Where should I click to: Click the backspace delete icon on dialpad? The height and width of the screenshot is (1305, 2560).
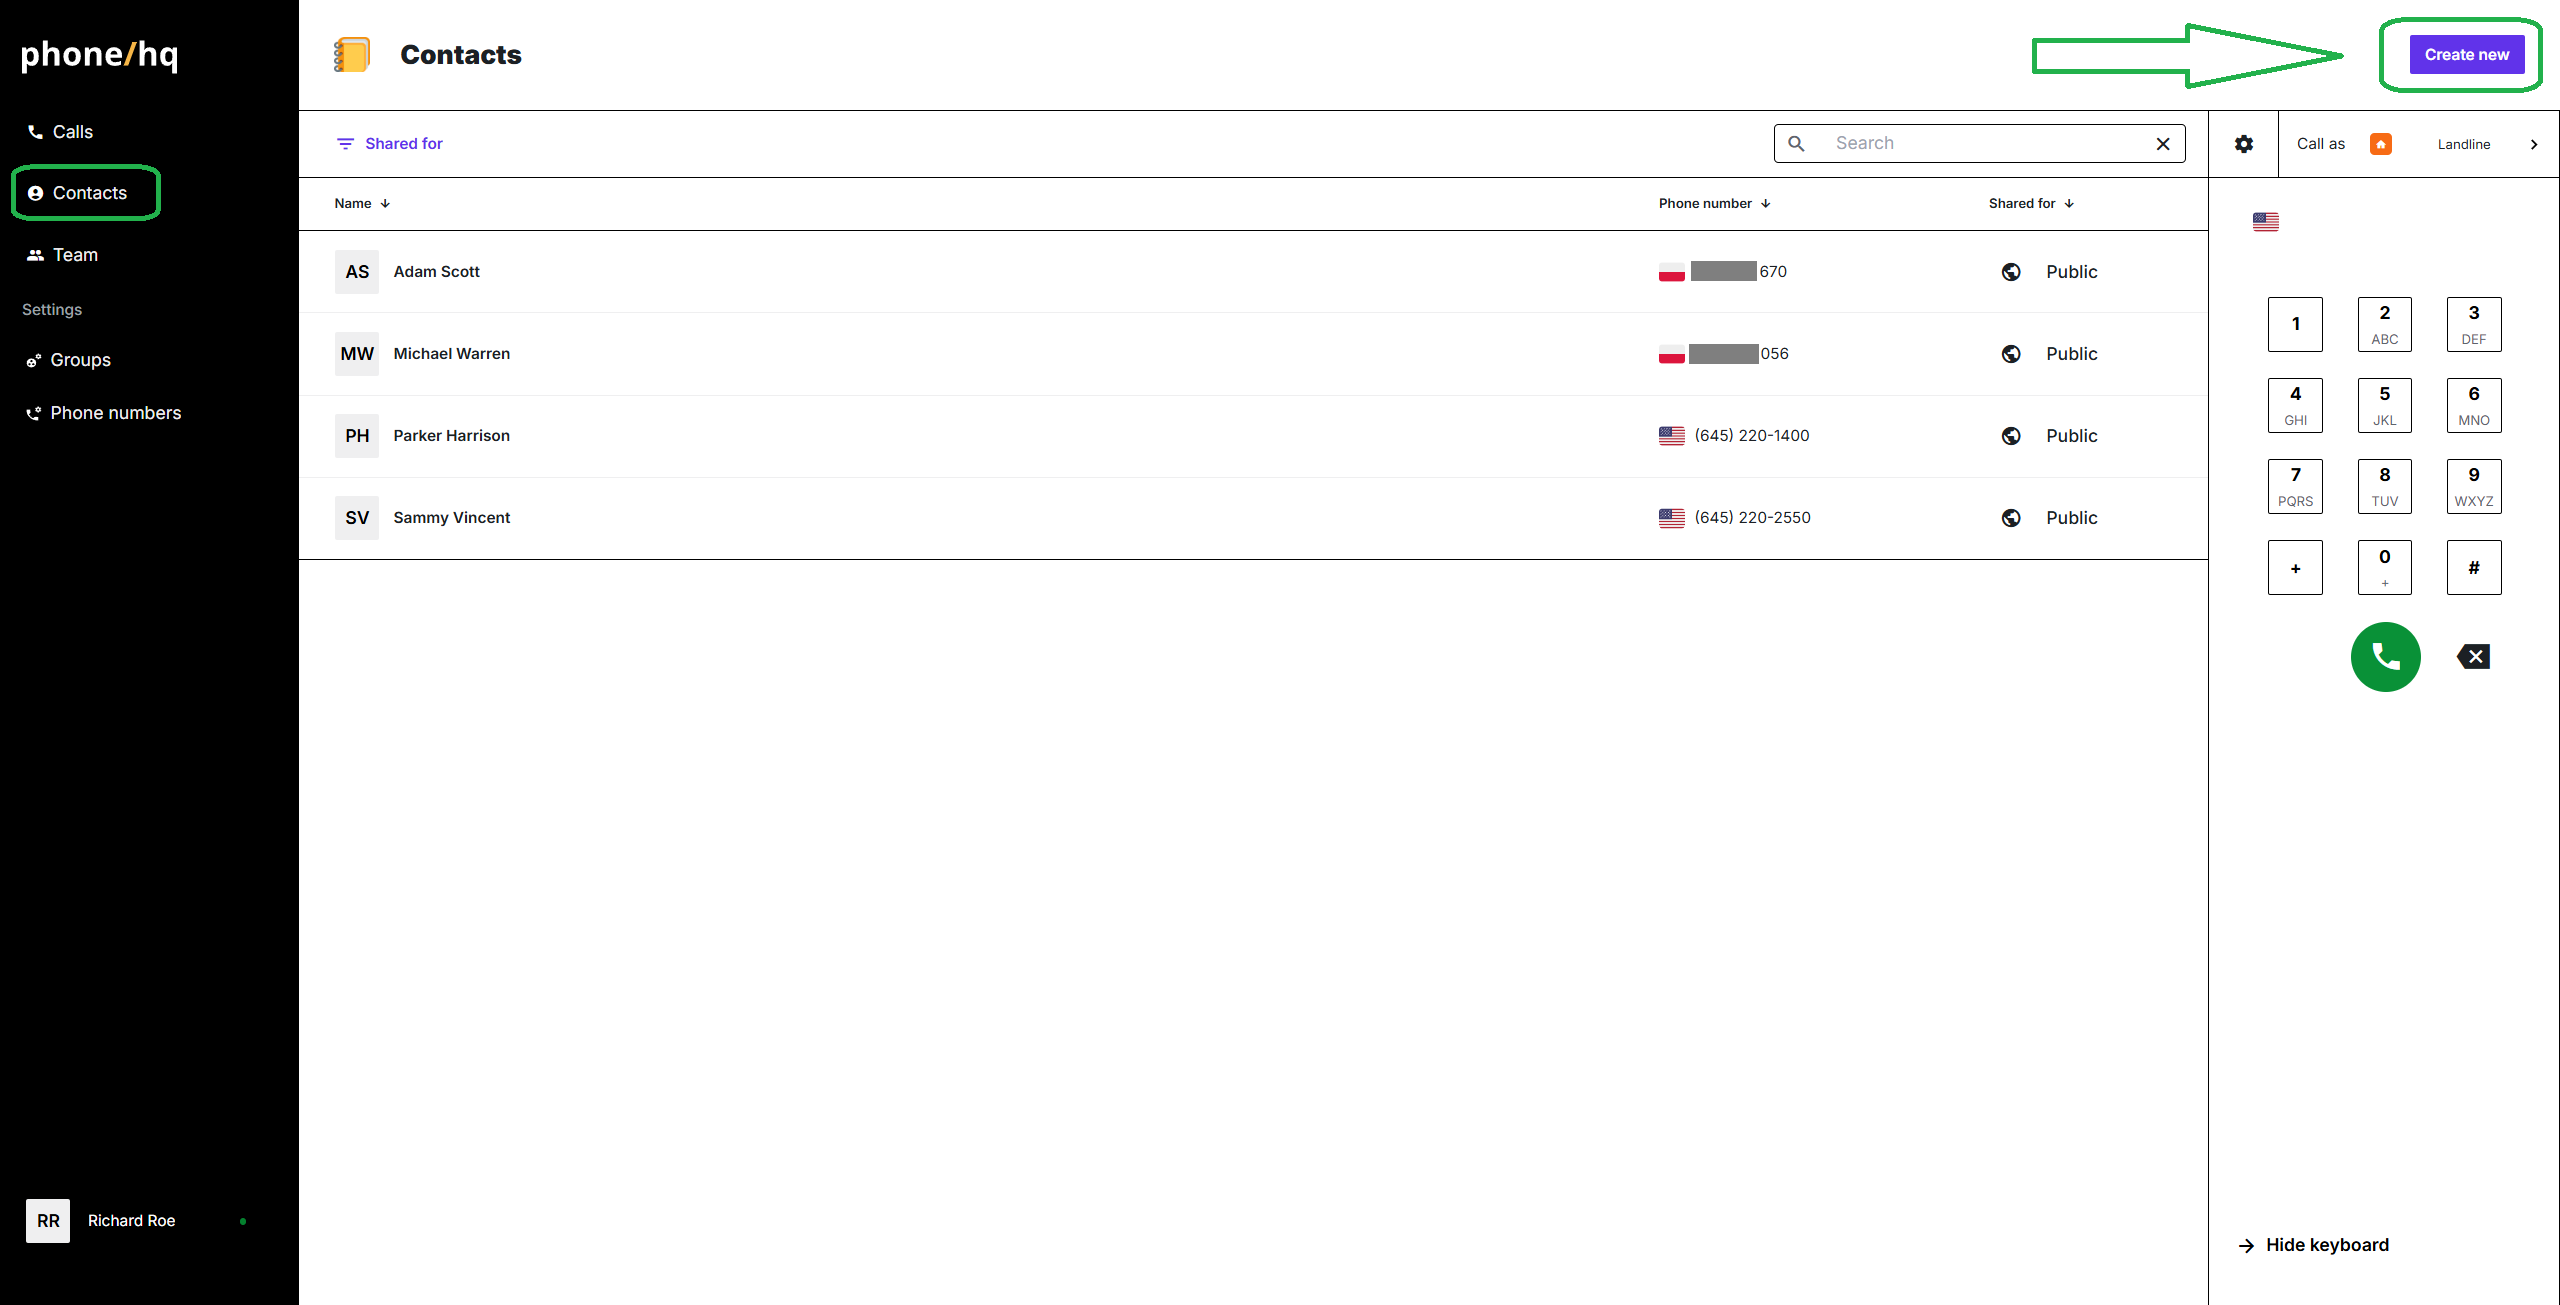click(x=2473, y=657)
